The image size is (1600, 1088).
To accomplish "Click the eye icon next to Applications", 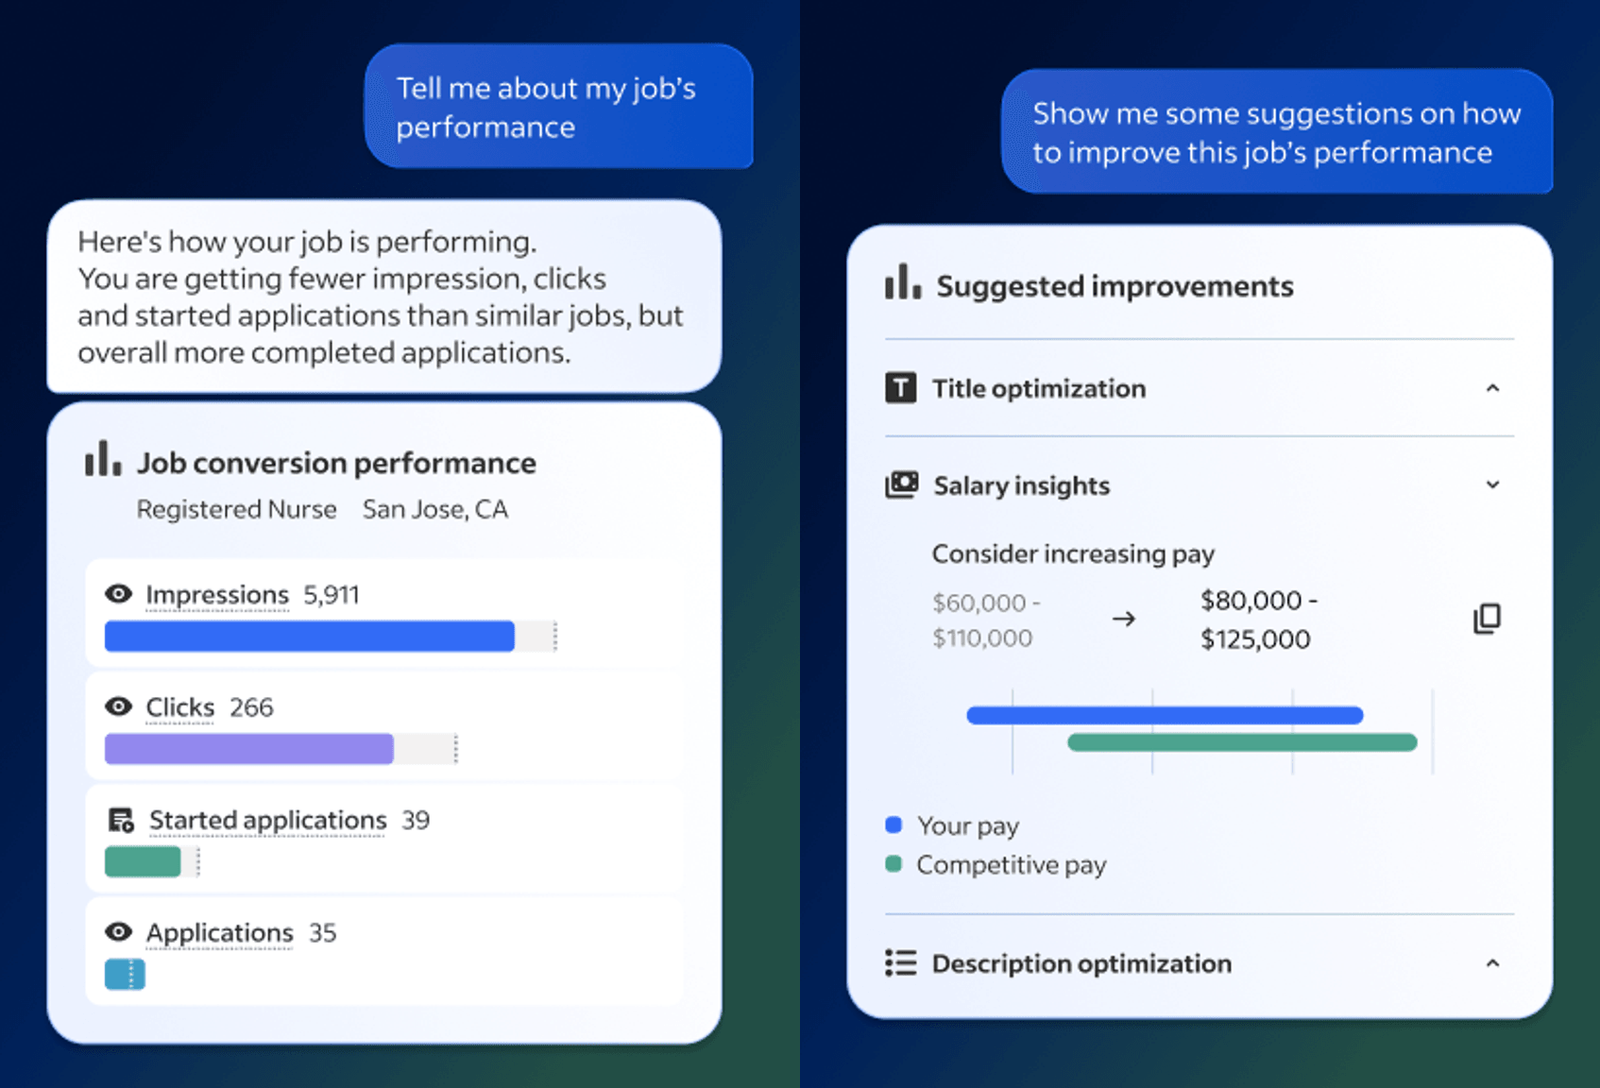I will (119, 932).
